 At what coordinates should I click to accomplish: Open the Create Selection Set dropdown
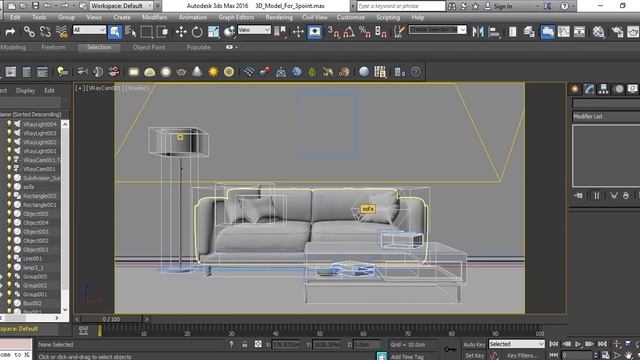click(438, 29)
